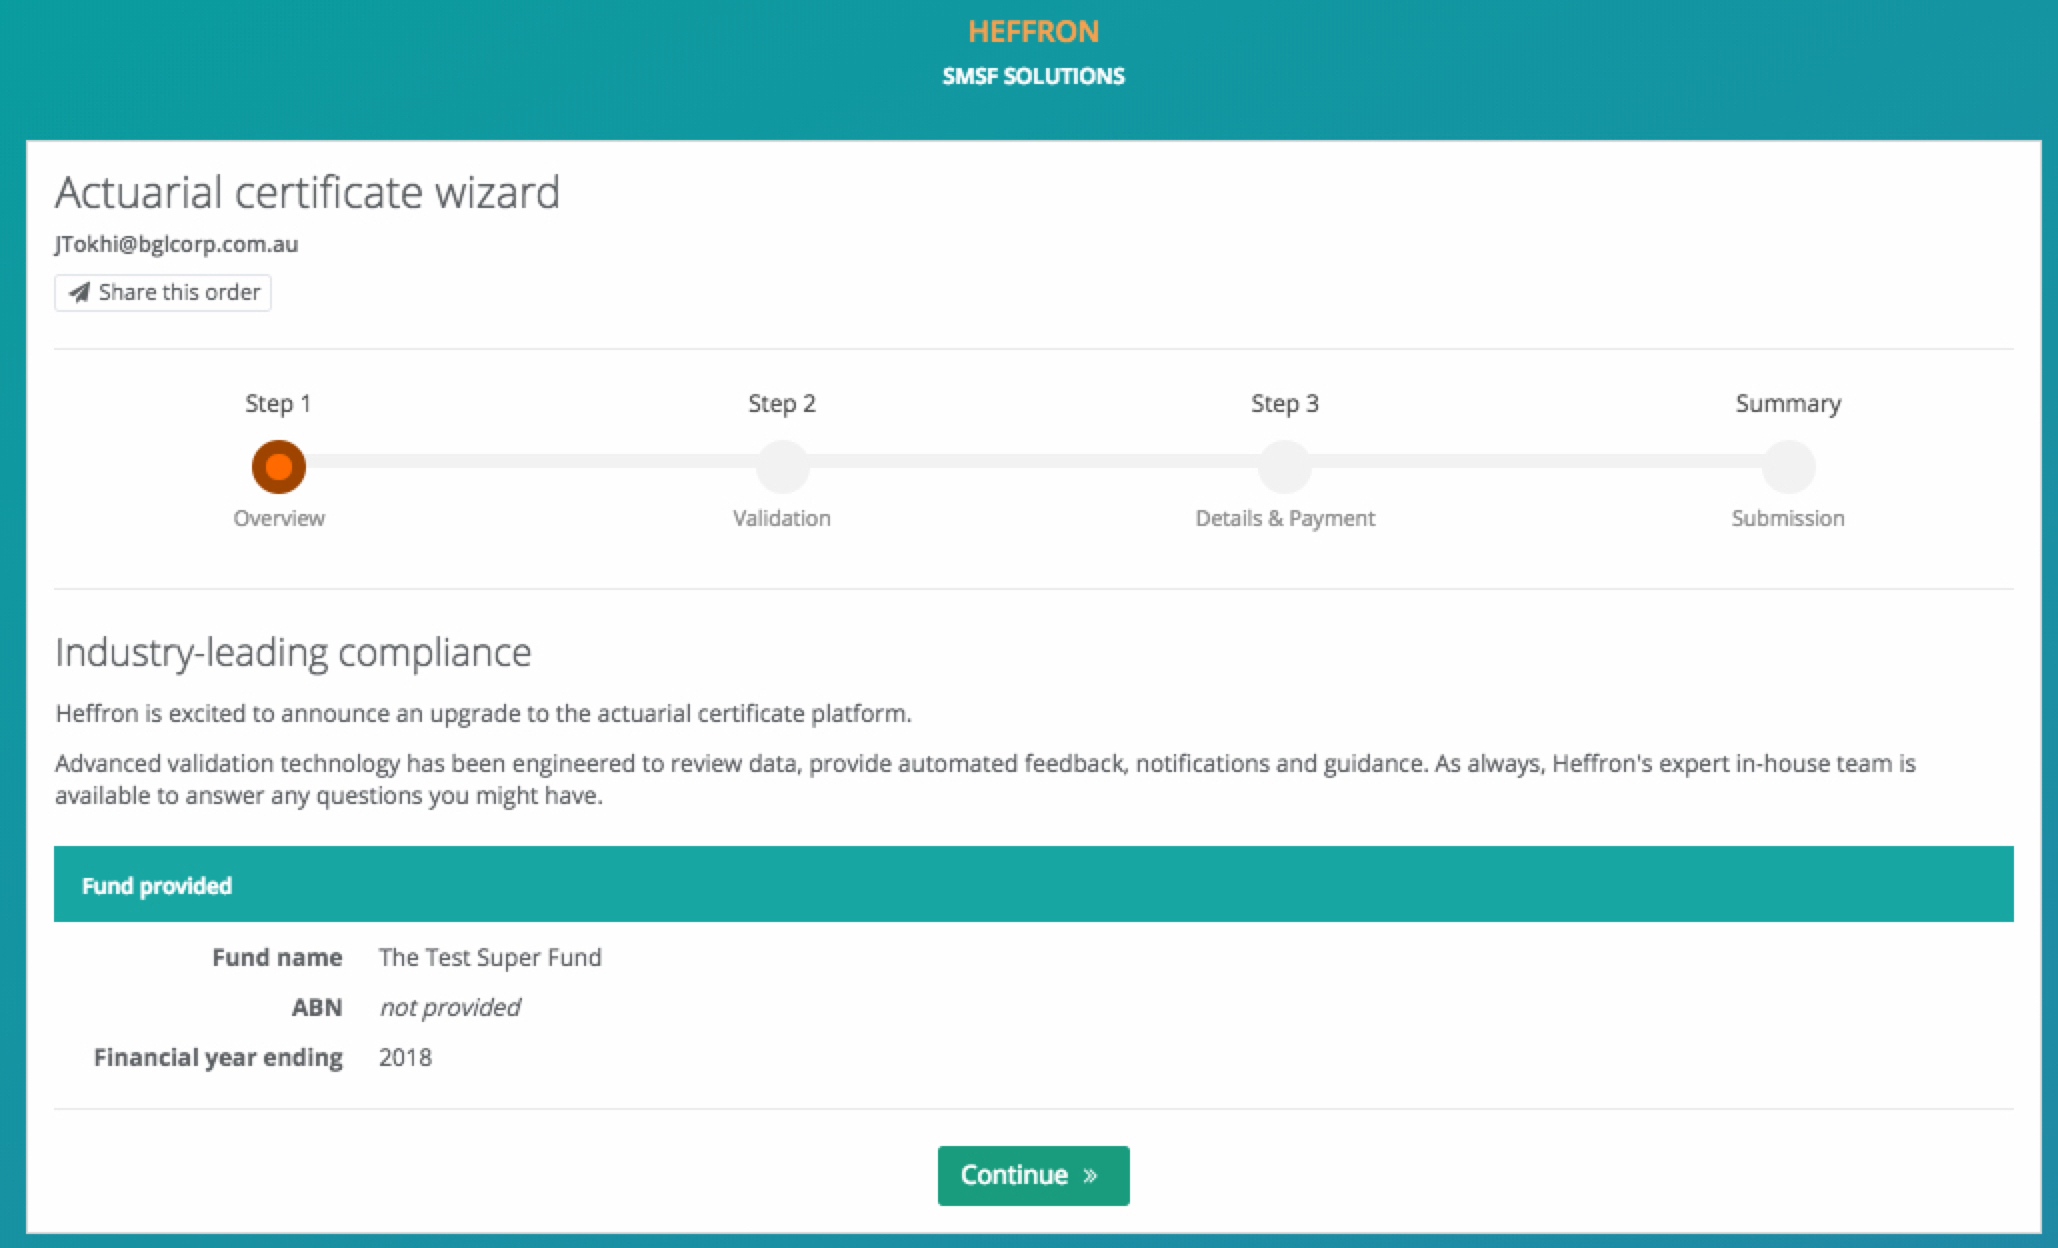Image resolution: width=2058 pixels, height=1248 pixels.
Task: Click the Validation step label
Action: click(782, 518)
